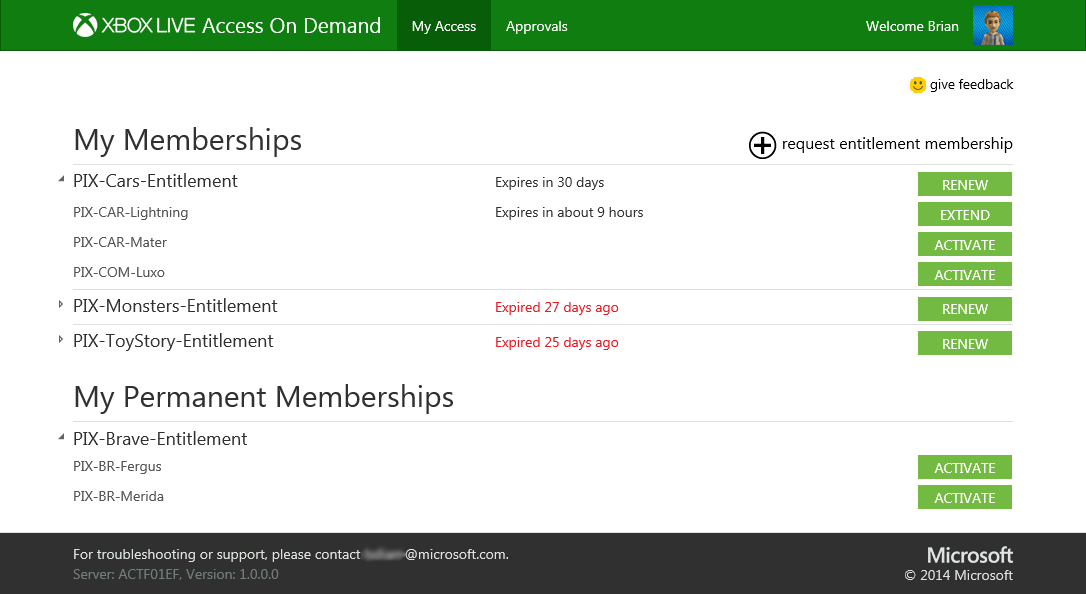
Task: Click the Welcome Brian text
Action: point(912,26)
